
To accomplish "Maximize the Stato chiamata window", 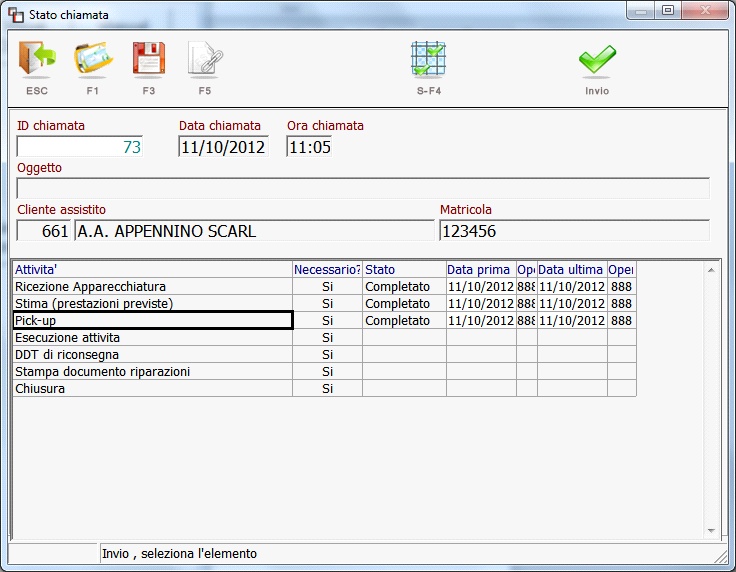I will (668, 10).
